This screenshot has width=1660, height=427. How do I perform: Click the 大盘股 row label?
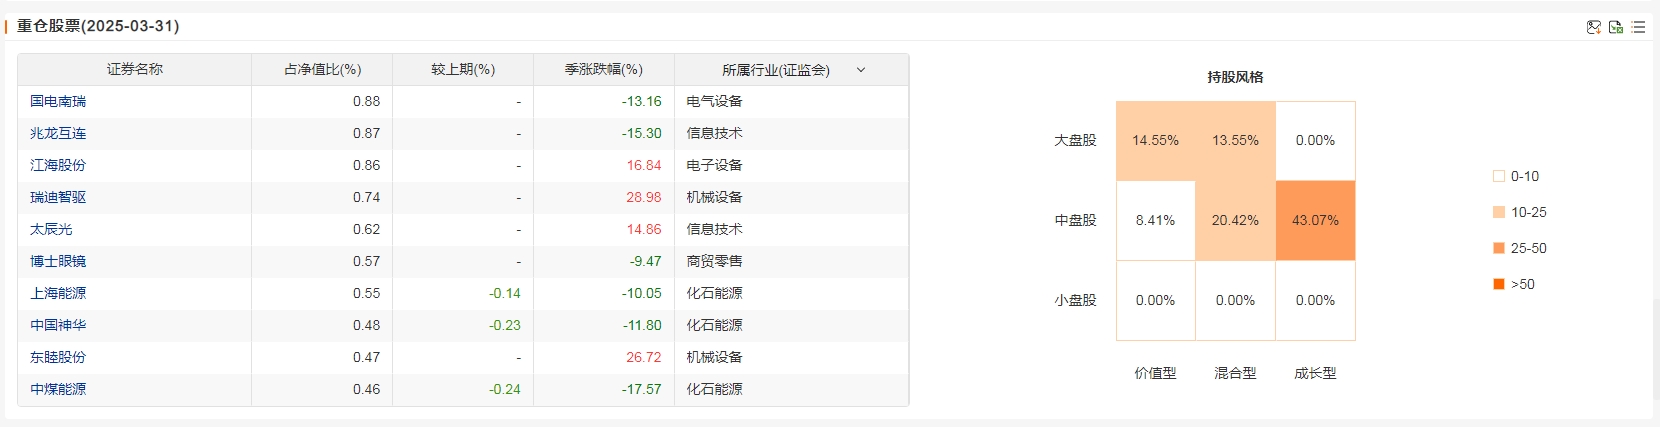(x=1075, y=141)
